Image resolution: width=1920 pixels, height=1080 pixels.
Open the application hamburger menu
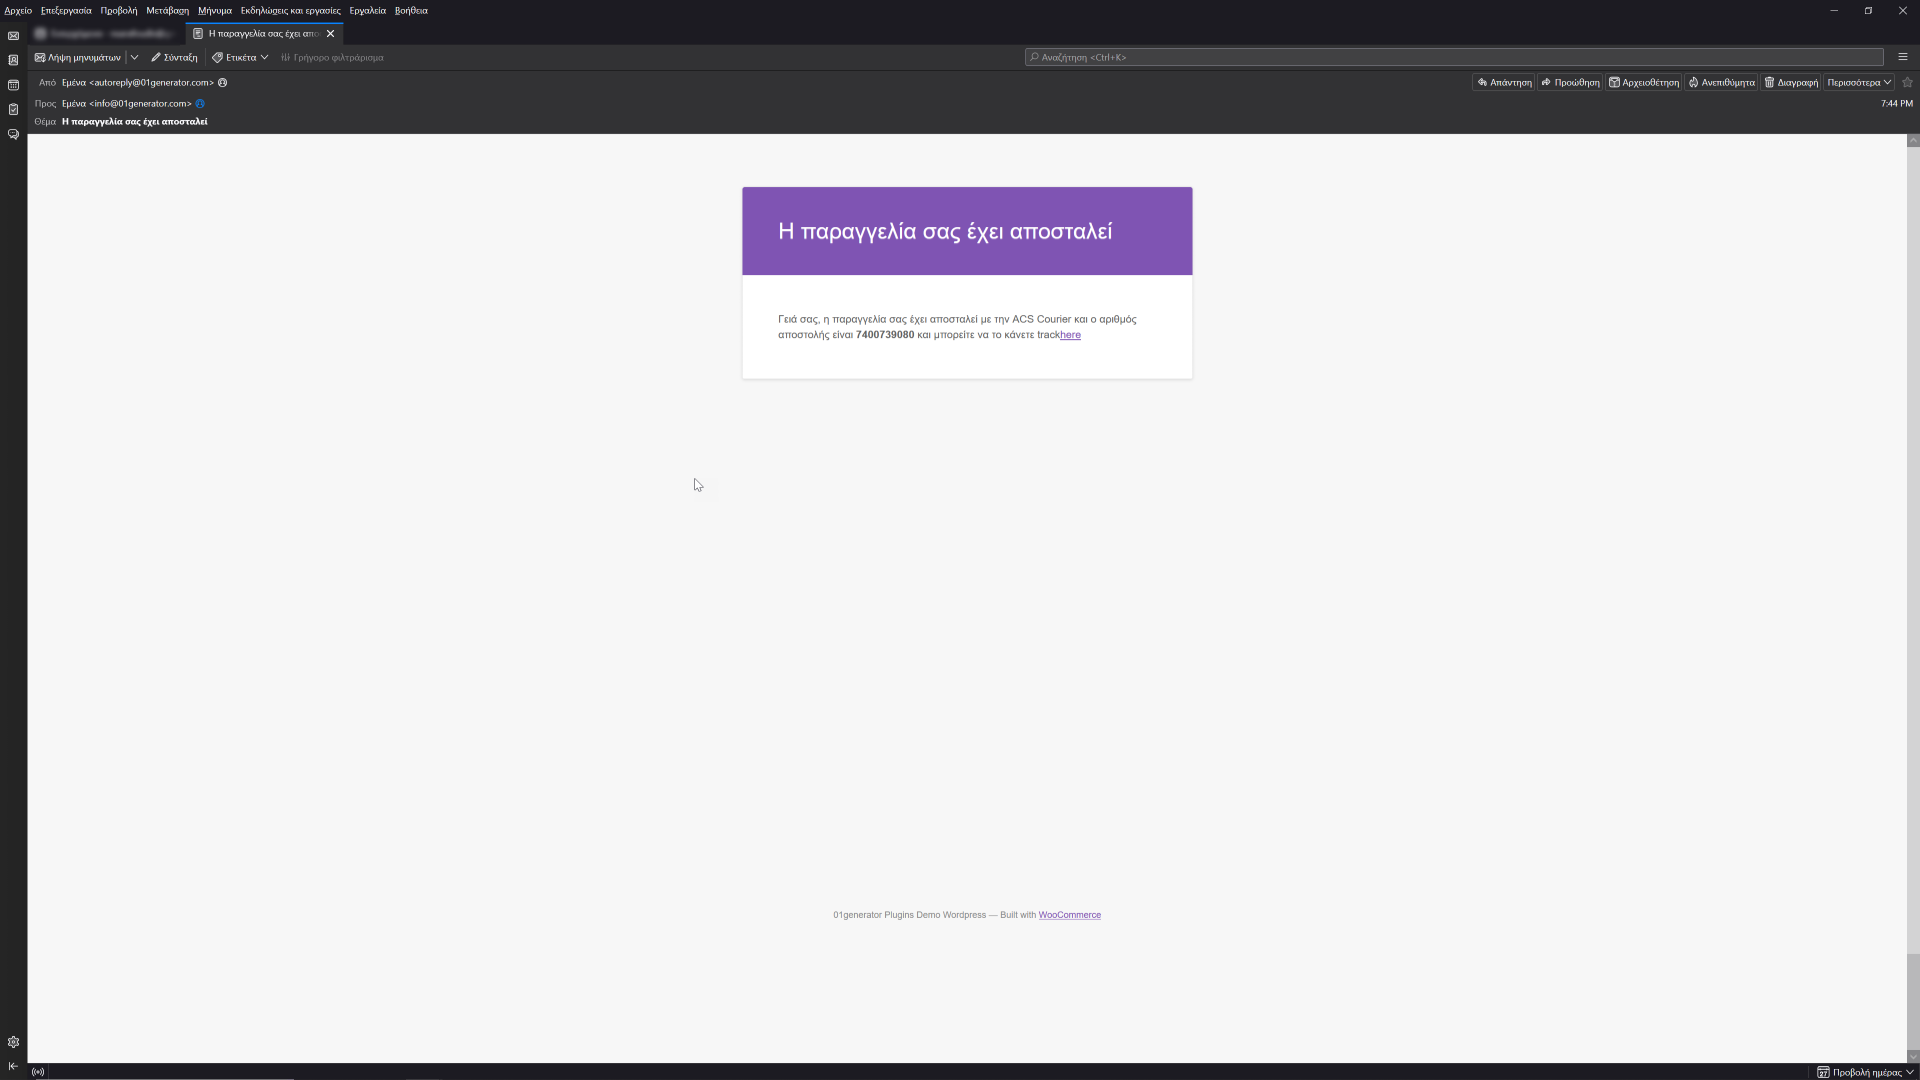[1903, 57]
